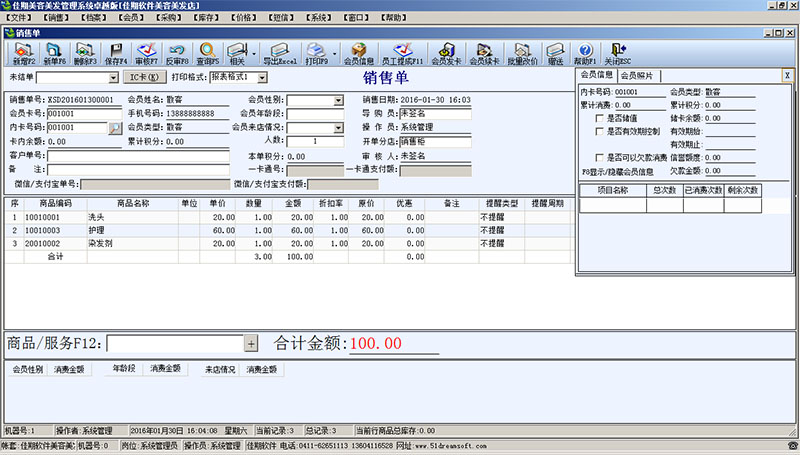The height and width of the screenshot is (455, 800).
Task: Open help via 帮助F1 icon
Action: point(585,54)
